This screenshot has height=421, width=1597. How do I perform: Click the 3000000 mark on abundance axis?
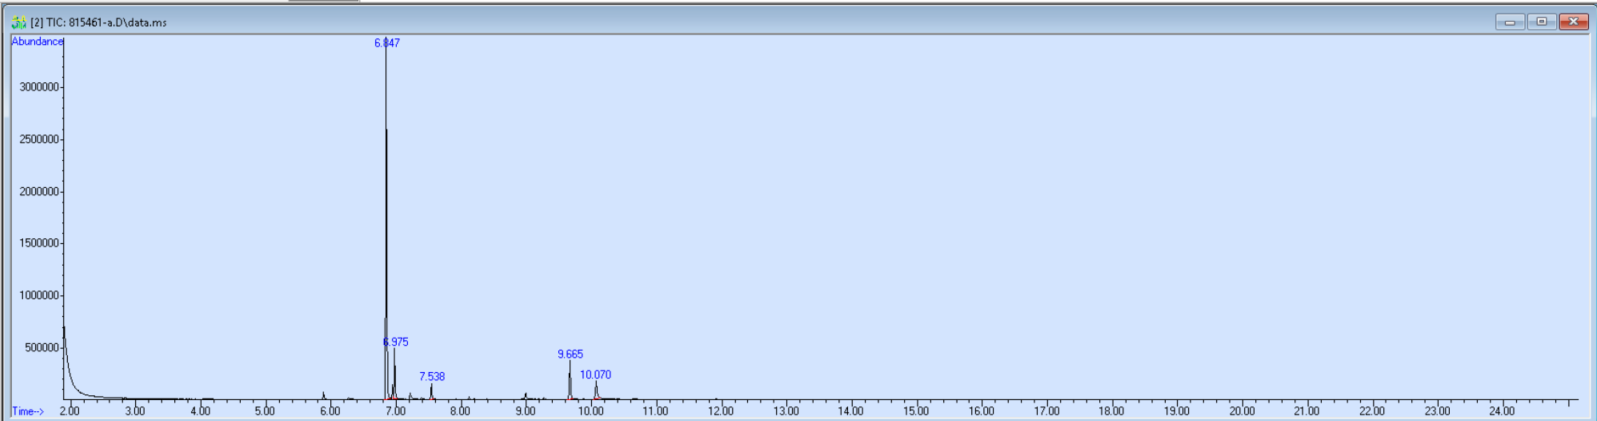[x=40, y=87]
